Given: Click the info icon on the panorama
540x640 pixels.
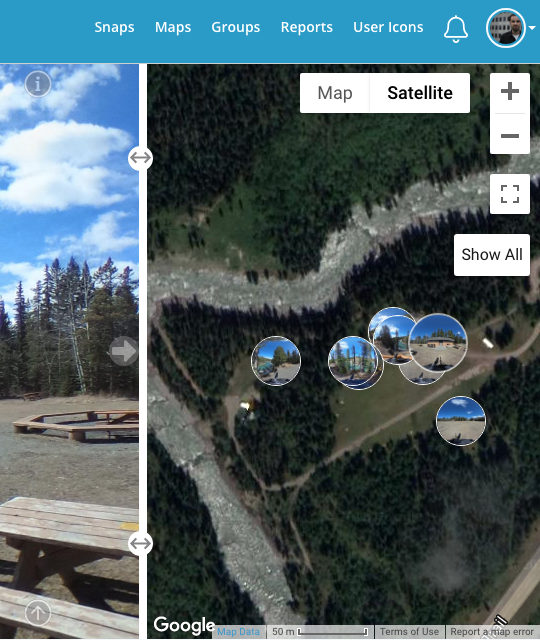Looking at the screenshot, I should tap(38, 84).
